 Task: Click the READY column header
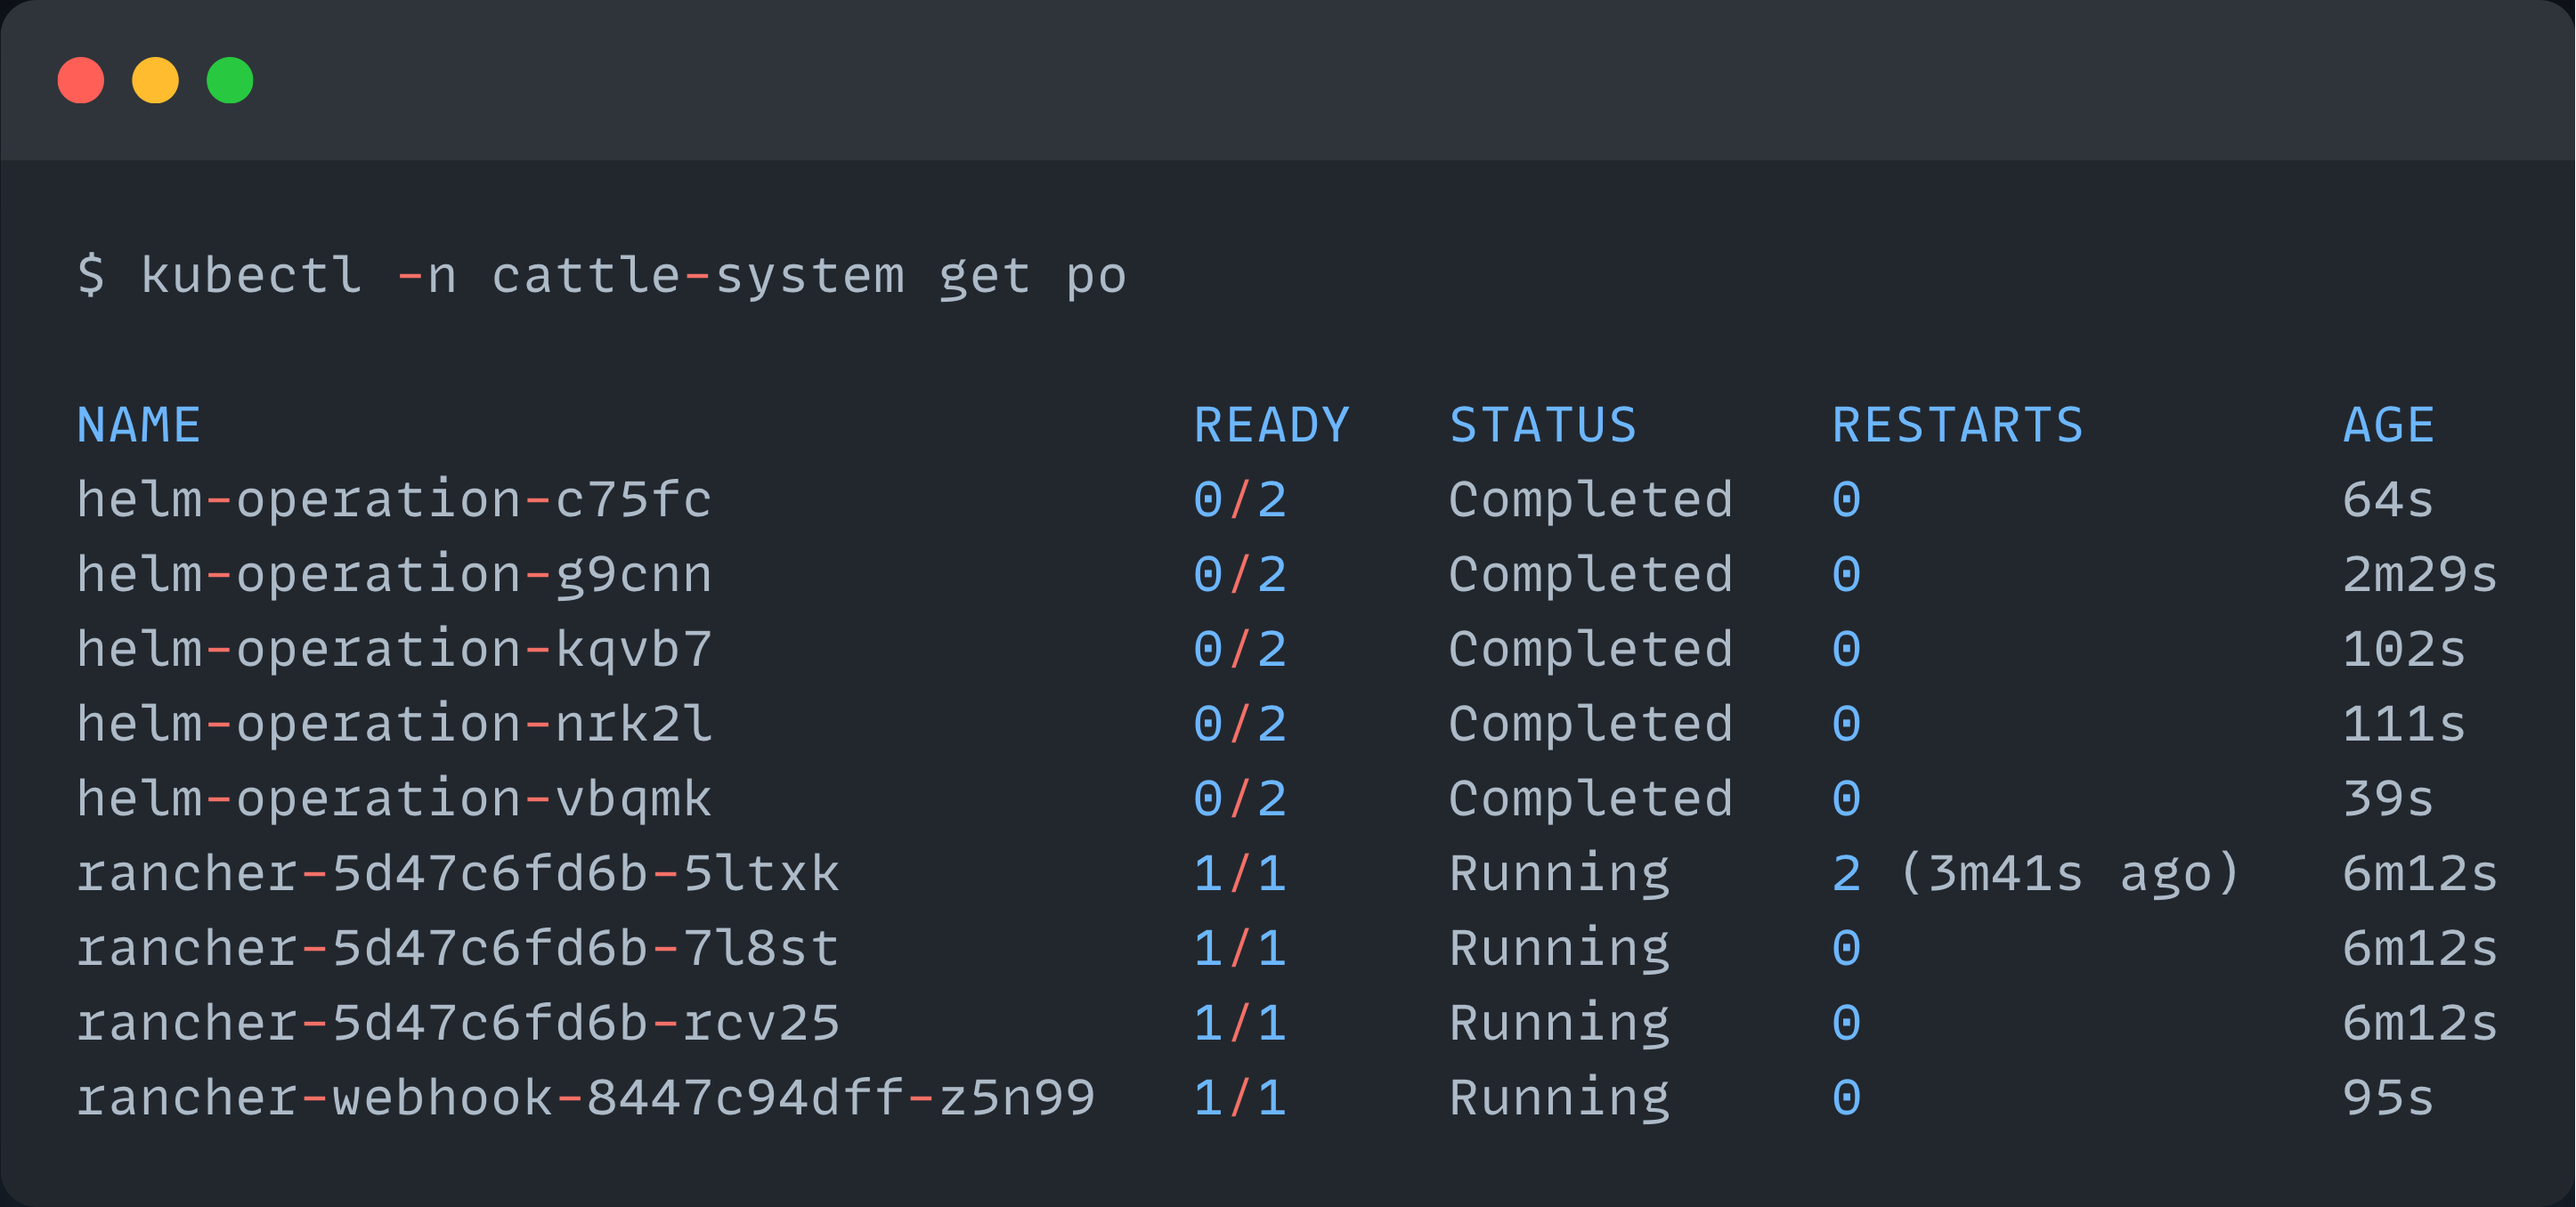(1272, 423)
